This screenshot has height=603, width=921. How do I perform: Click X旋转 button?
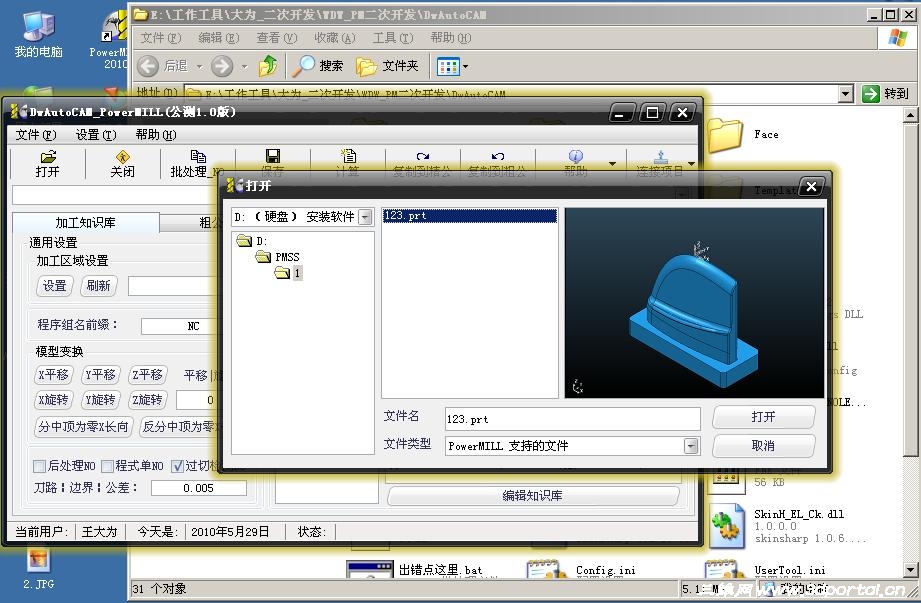[x=53, y=400]
